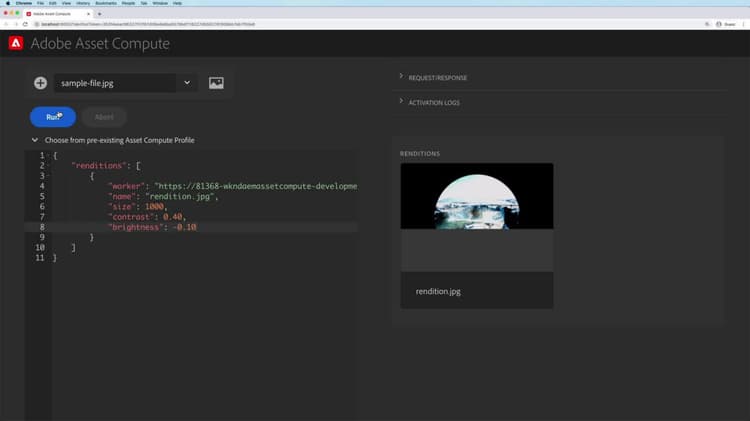Click the Adobe logo in the header
The width and height of the screenshot is (750, 421).
[x=16, y=43]
